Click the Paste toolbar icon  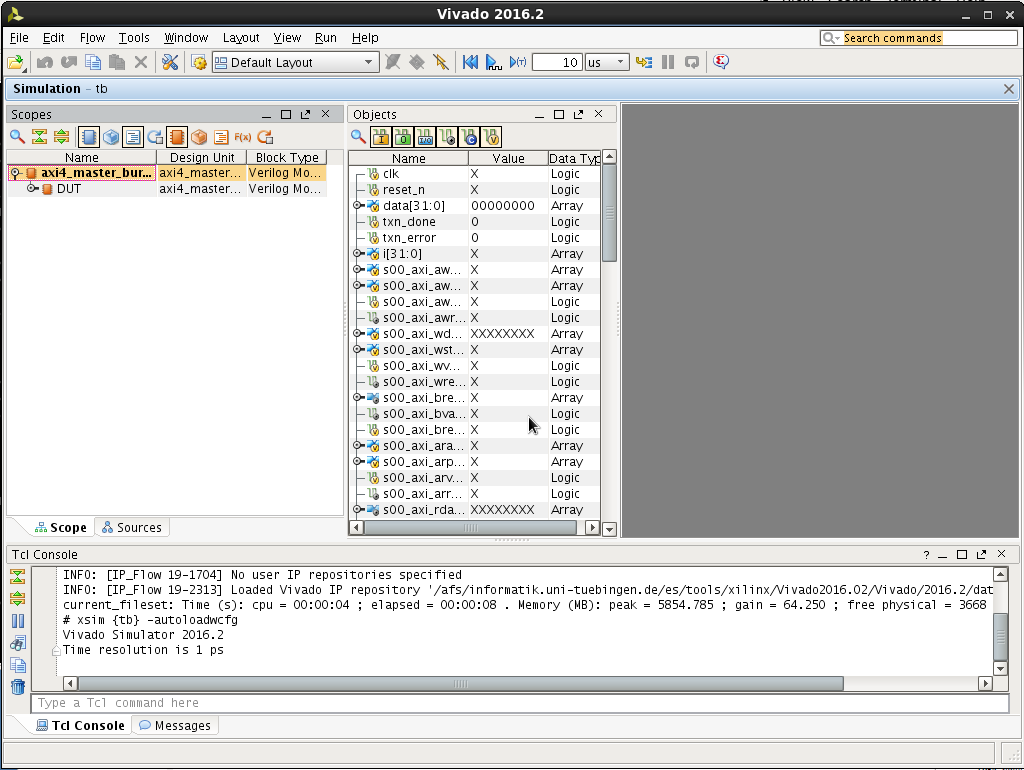pos(117,63)
